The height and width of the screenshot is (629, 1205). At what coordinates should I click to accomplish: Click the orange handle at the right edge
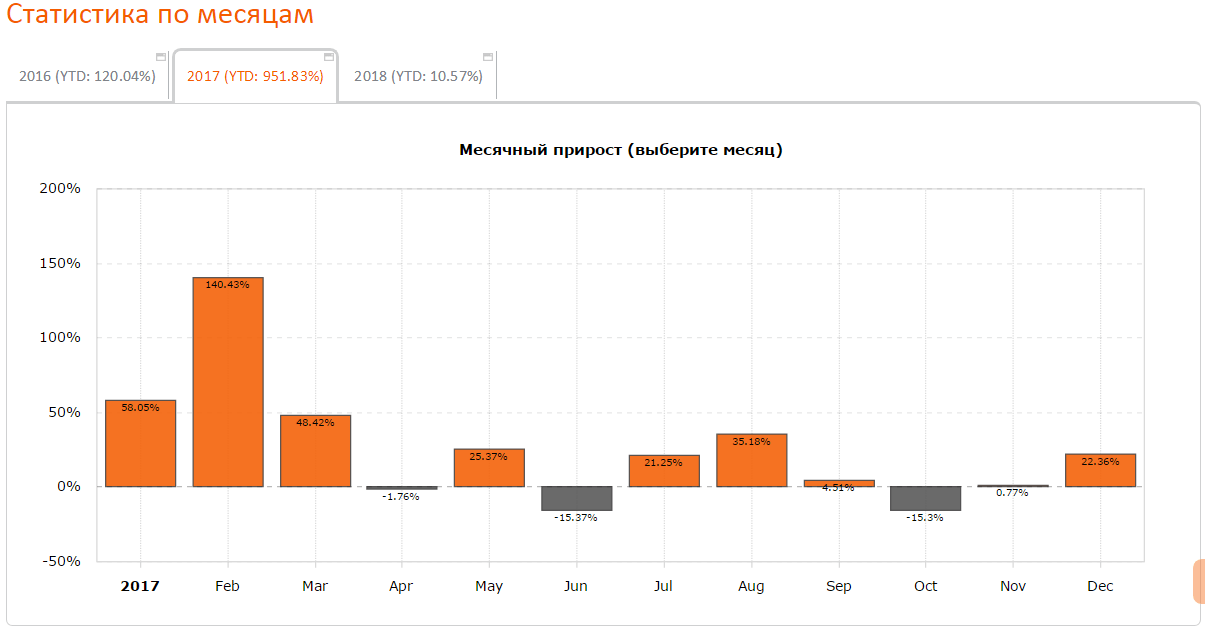(1198, 582)
